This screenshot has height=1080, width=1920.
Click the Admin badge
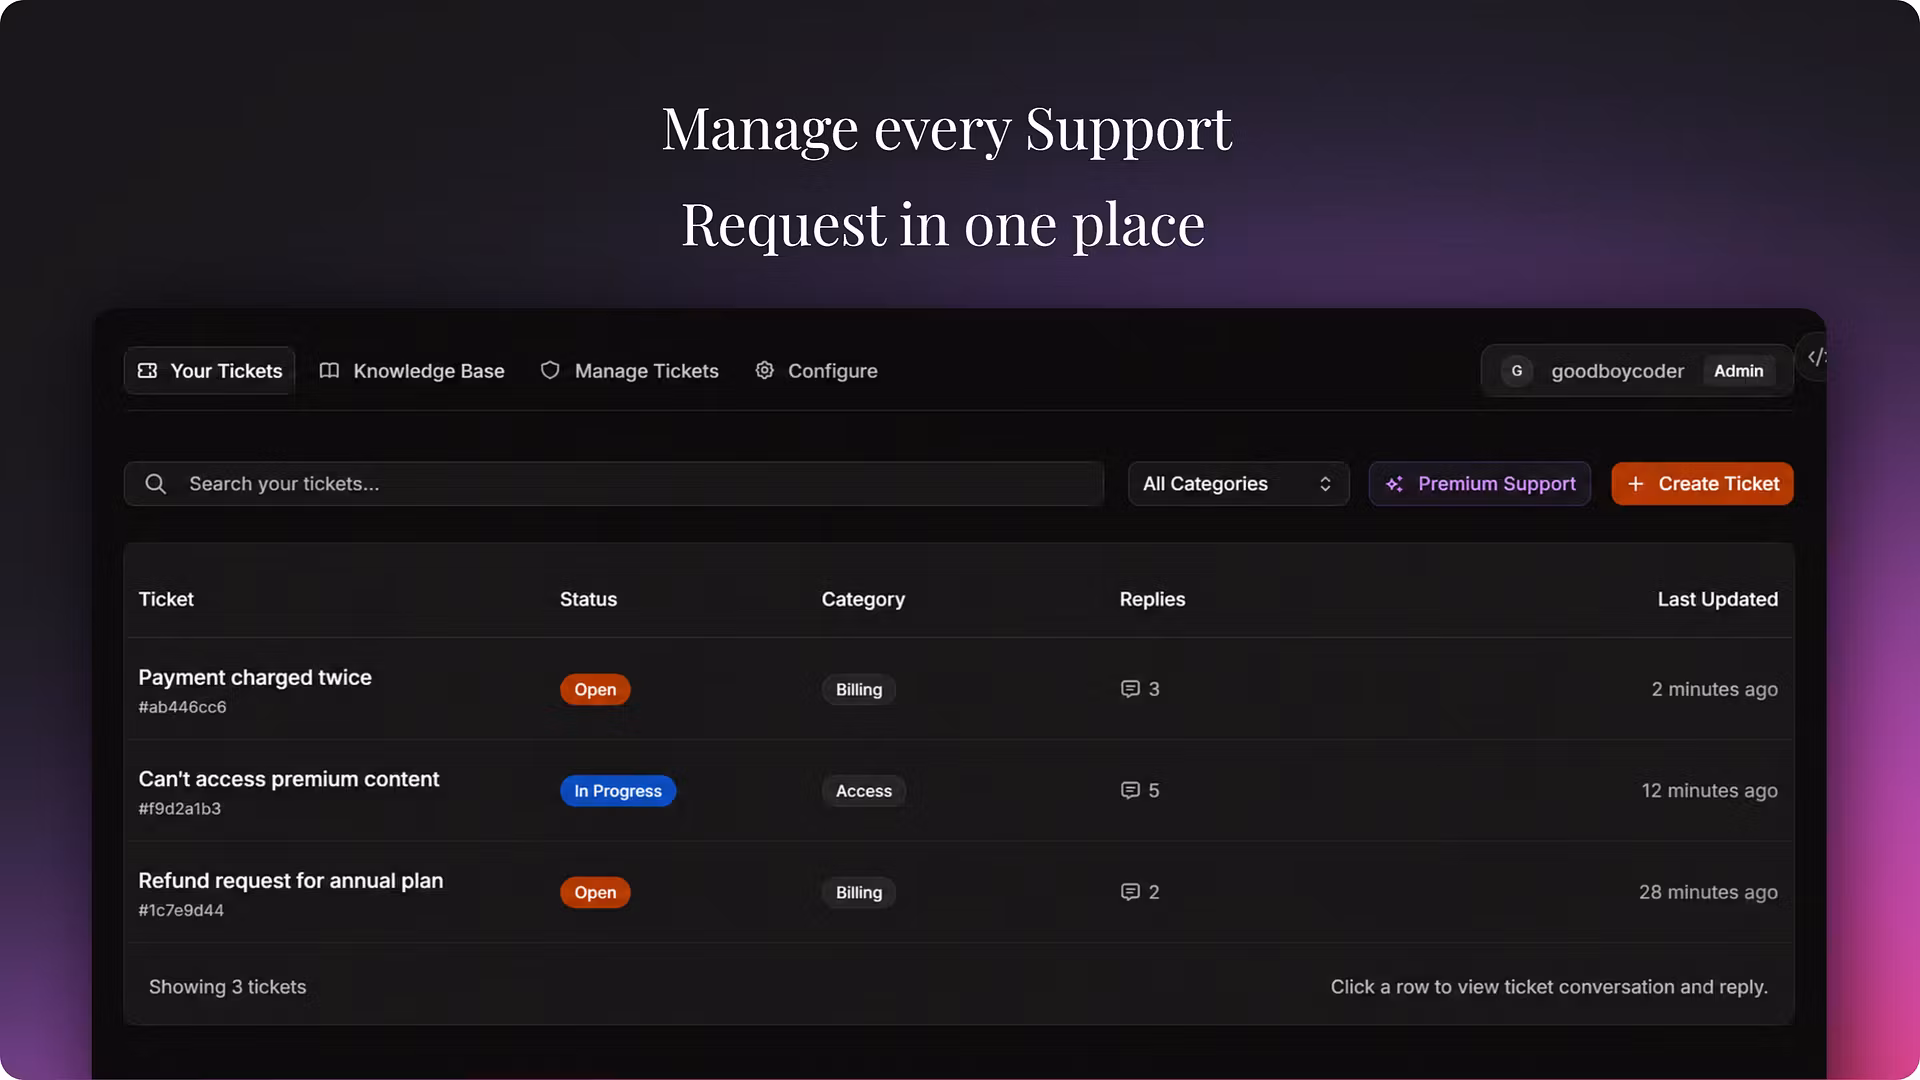tap(1739, 371)
